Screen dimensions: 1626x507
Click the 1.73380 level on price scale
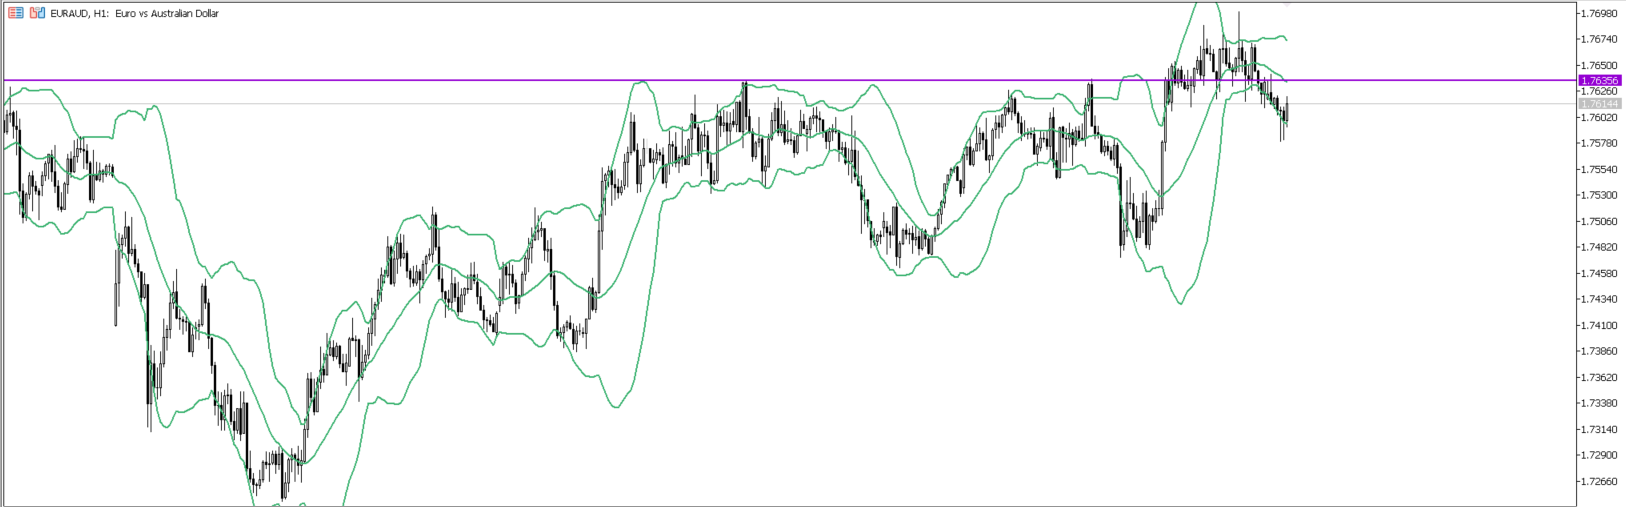point(1600,404)
